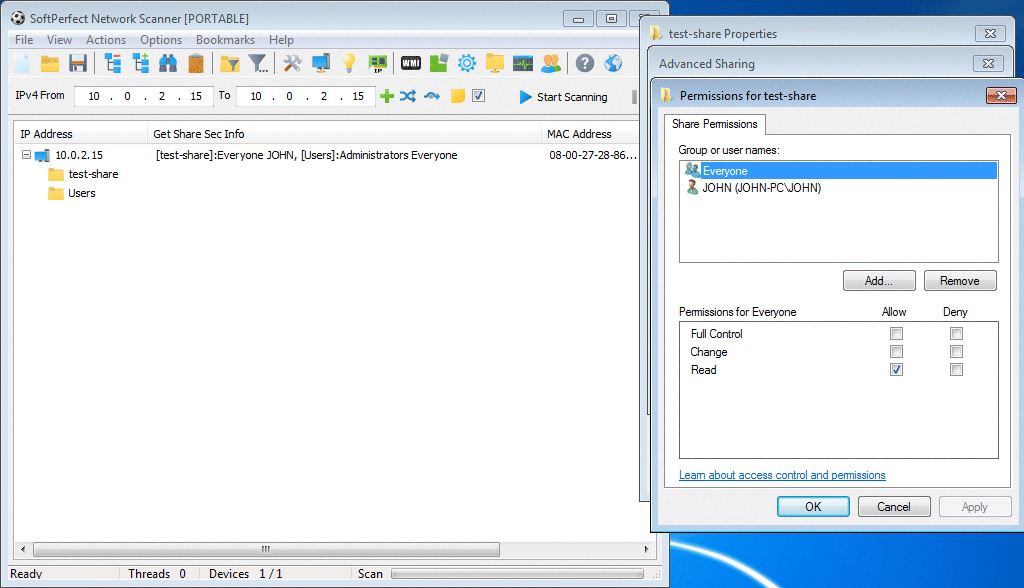Check Deny for Read permission
The height and width of the screenshot is (588, 1024).
(x=956, y=370)
